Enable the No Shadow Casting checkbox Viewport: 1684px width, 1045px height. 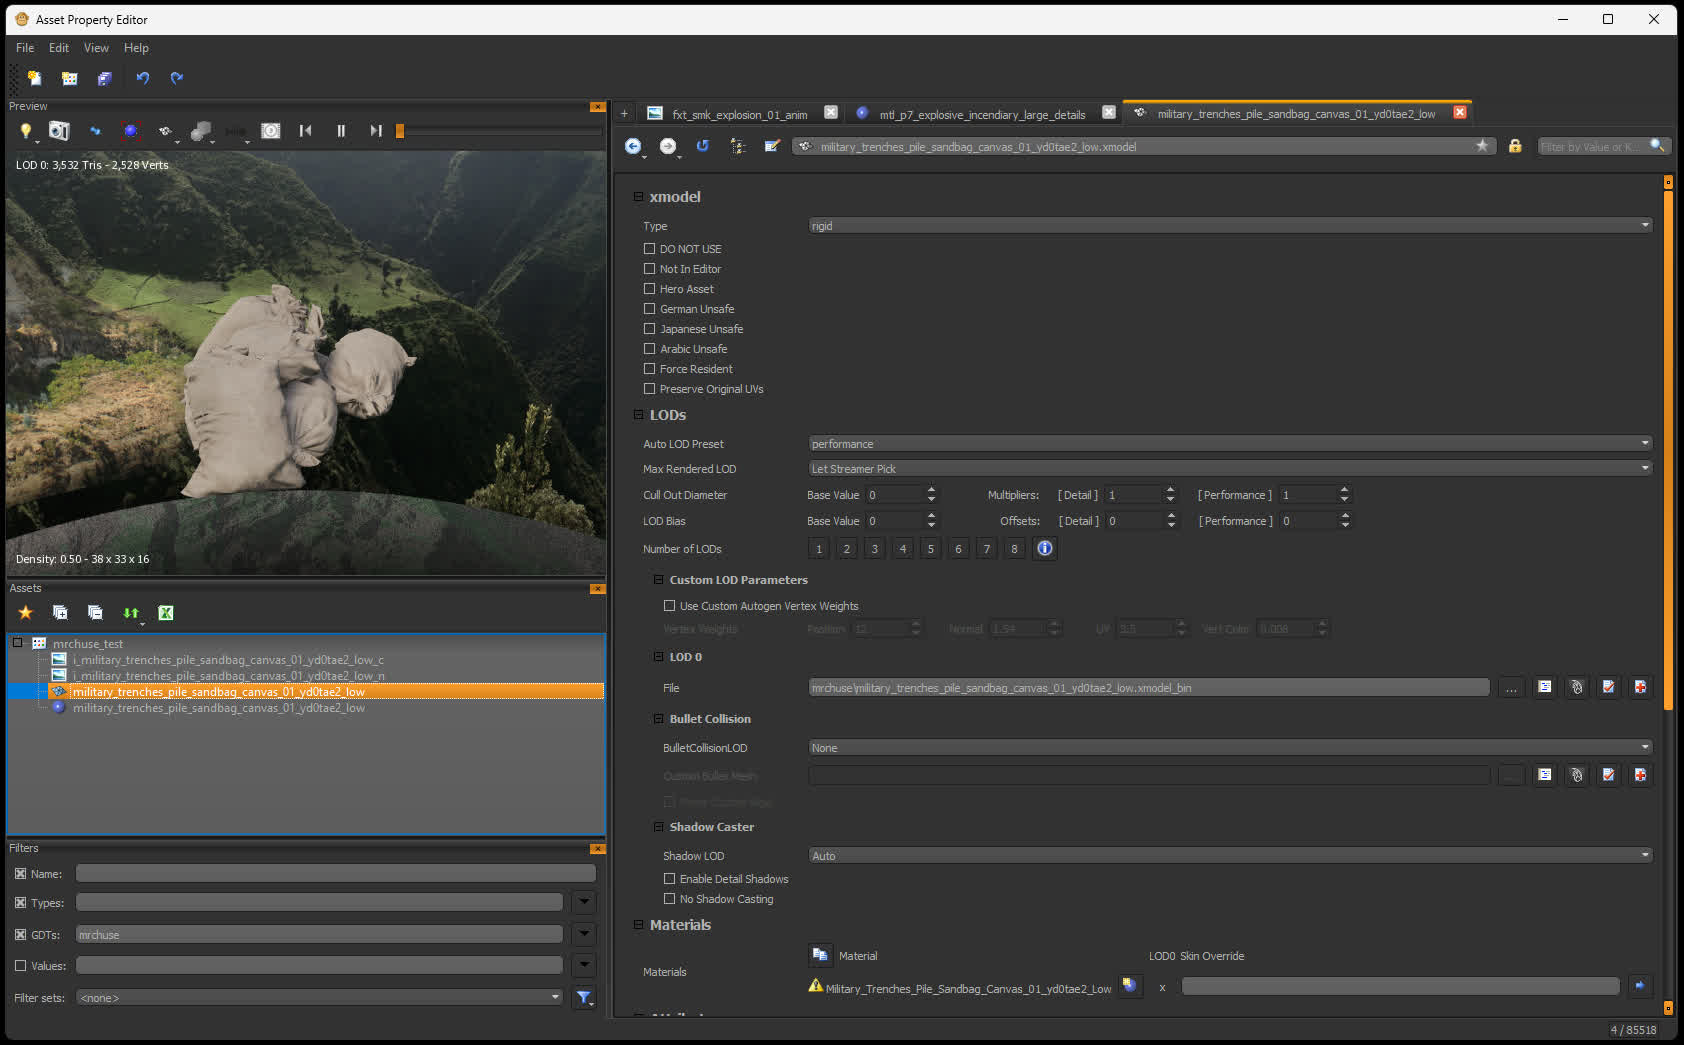[x=669, y=899]
